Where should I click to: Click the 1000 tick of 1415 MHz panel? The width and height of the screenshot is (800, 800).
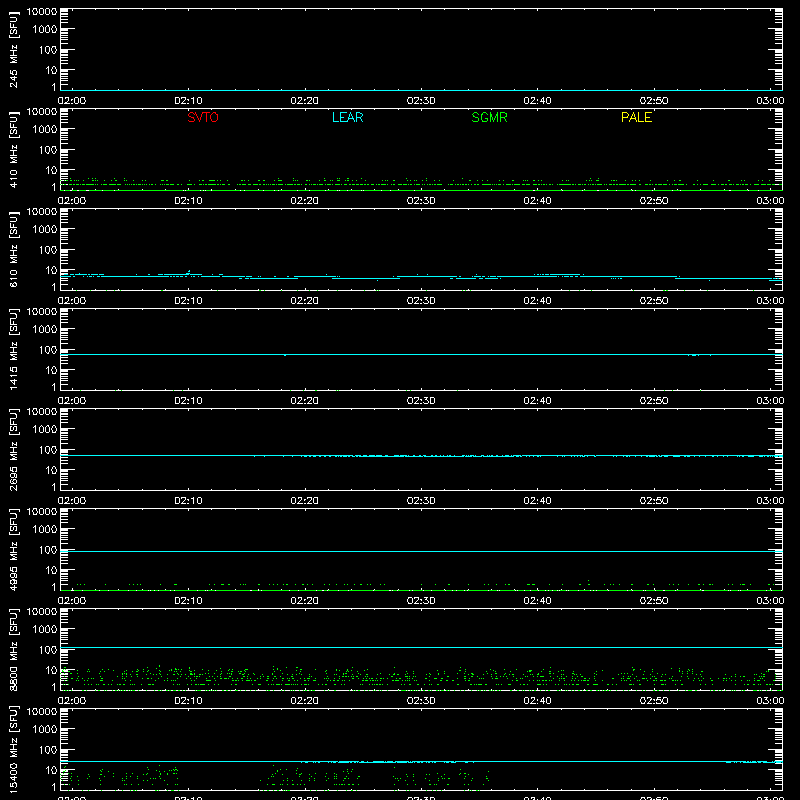tap(45, 330)
